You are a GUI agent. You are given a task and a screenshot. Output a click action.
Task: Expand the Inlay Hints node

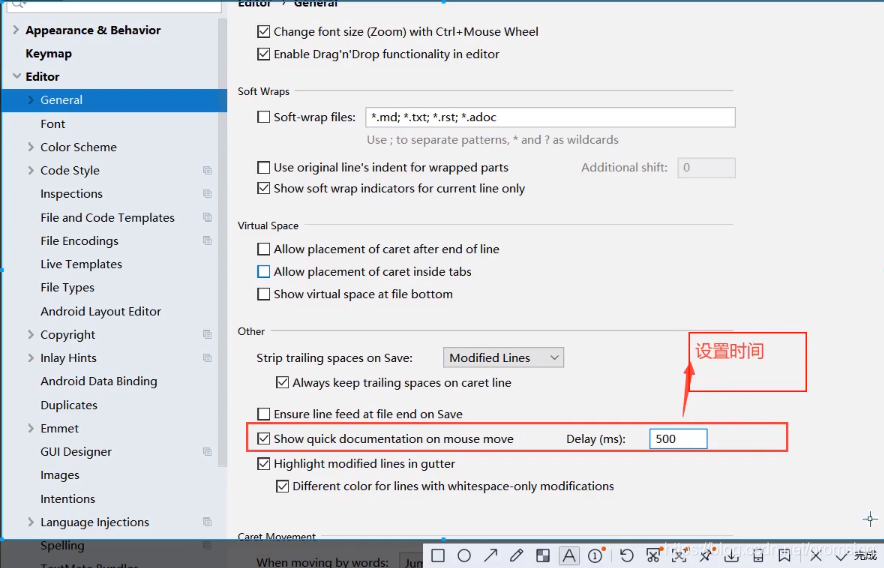click(x=30, y=358)
